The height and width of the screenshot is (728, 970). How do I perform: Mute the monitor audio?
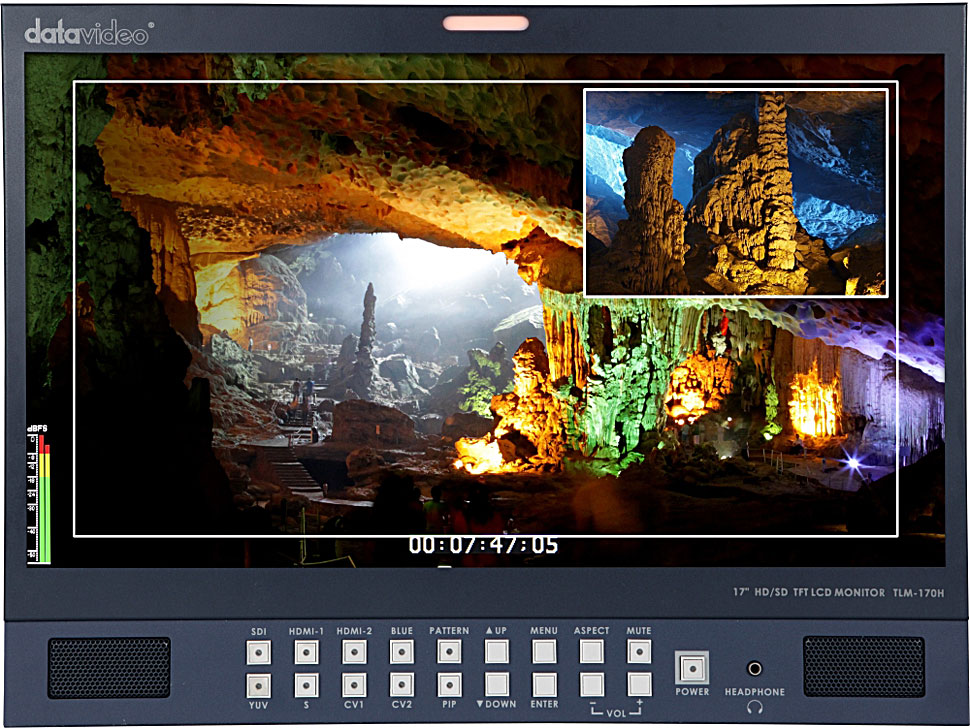[638, 652]
